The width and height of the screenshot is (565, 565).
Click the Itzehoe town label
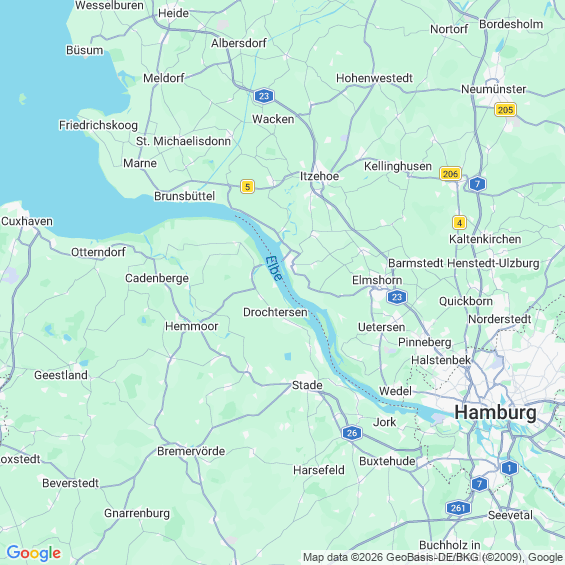[x=320, y=176]
